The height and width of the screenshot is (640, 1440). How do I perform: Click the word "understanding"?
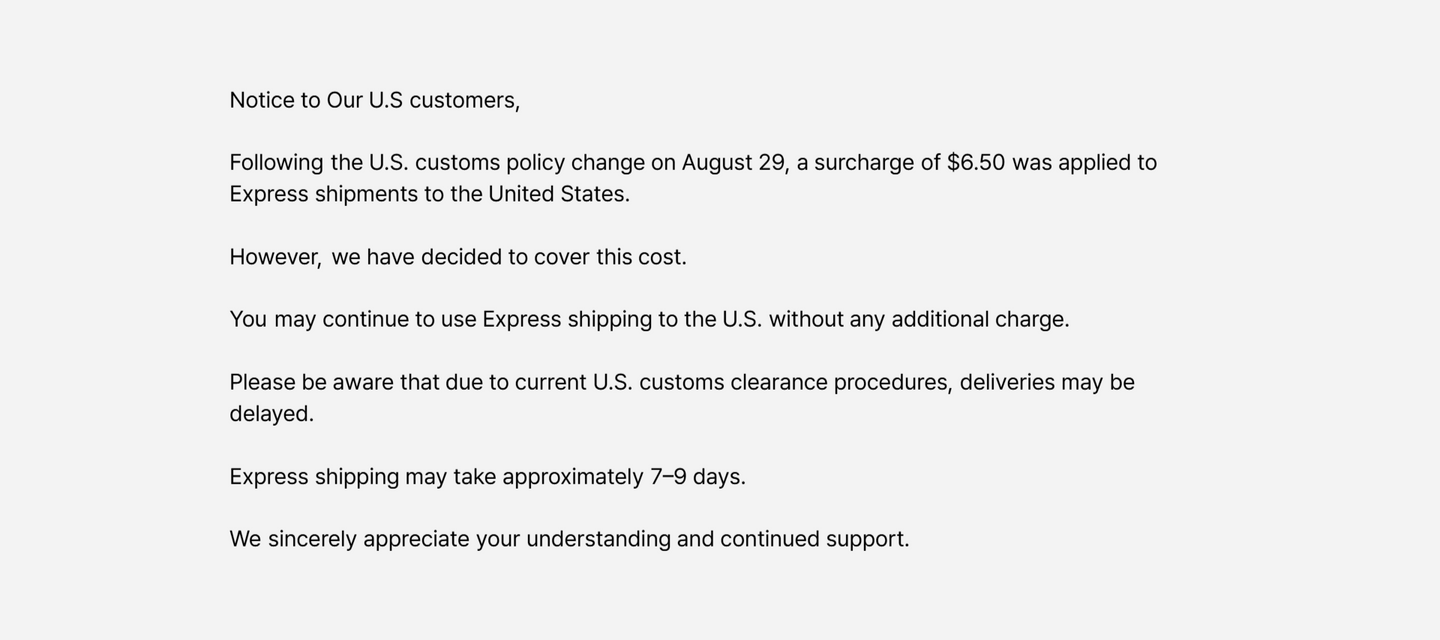point(598,539)
